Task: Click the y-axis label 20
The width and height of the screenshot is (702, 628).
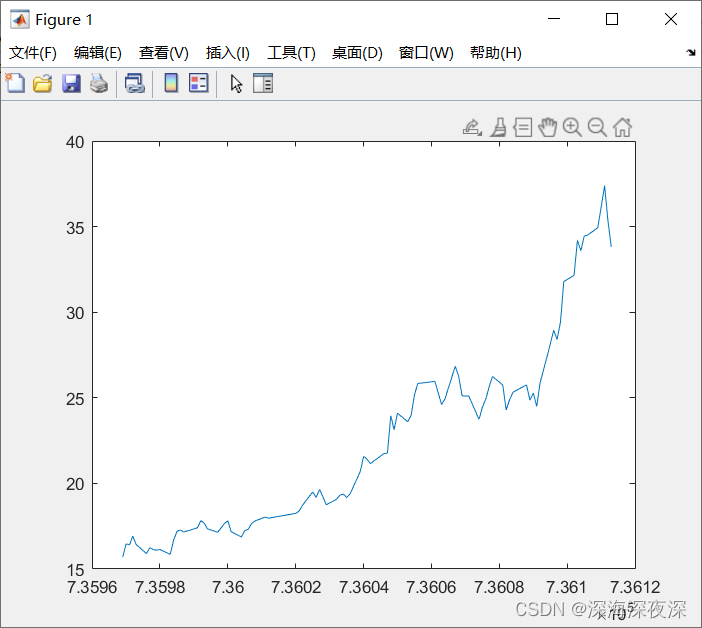Action: point(75,484)
